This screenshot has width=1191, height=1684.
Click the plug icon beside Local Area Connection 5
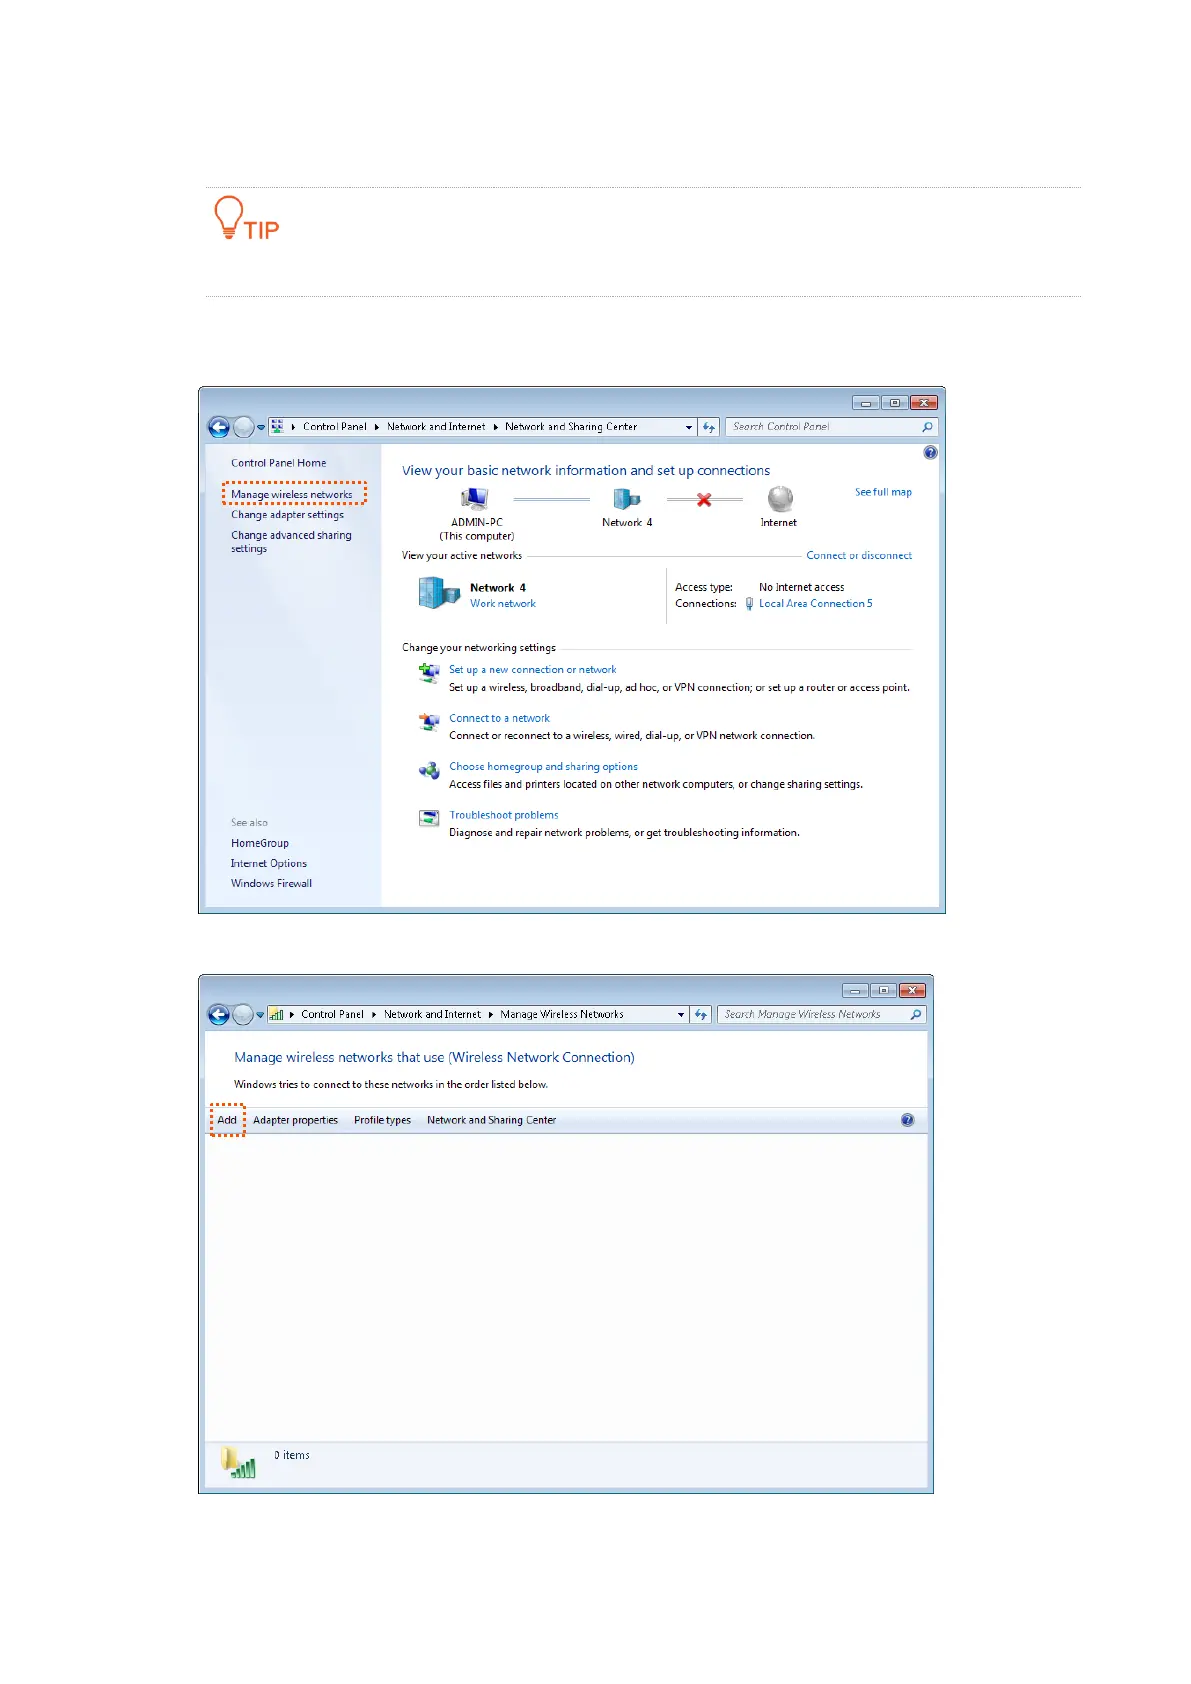[x=749, y=604]
